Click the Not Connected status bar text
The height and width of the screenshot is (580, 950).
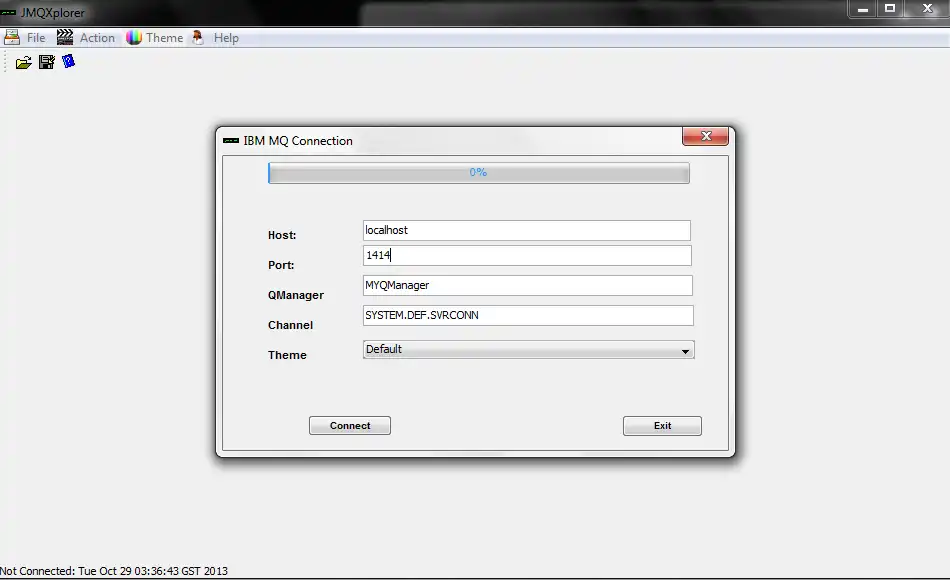click(114, 571)
